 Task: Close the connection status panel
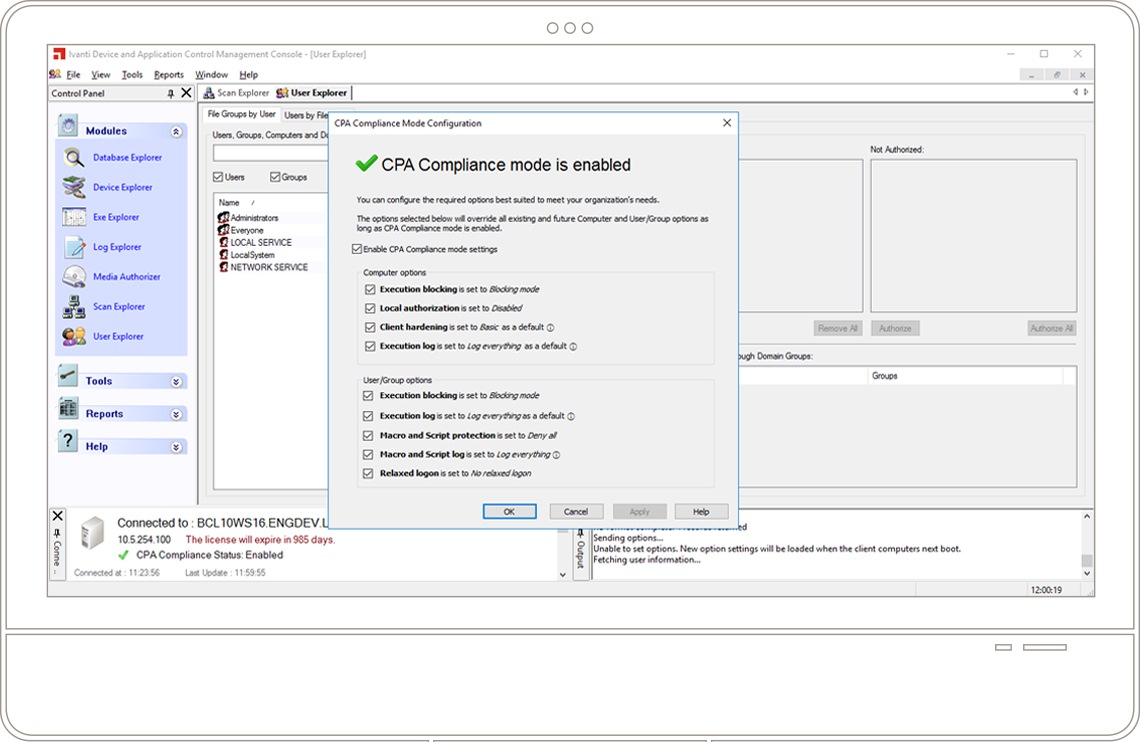pyautogui.click(x=57, y=516)
